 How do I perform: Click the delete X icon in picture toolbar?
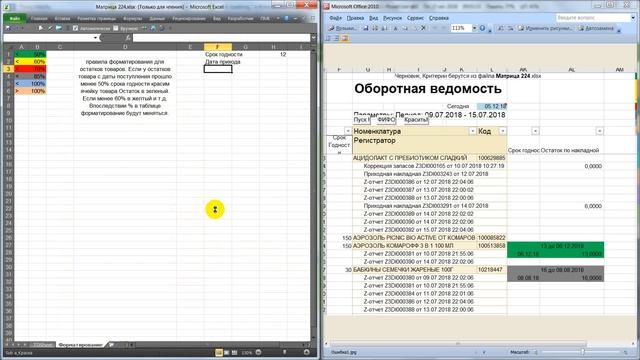coord(423,28)
